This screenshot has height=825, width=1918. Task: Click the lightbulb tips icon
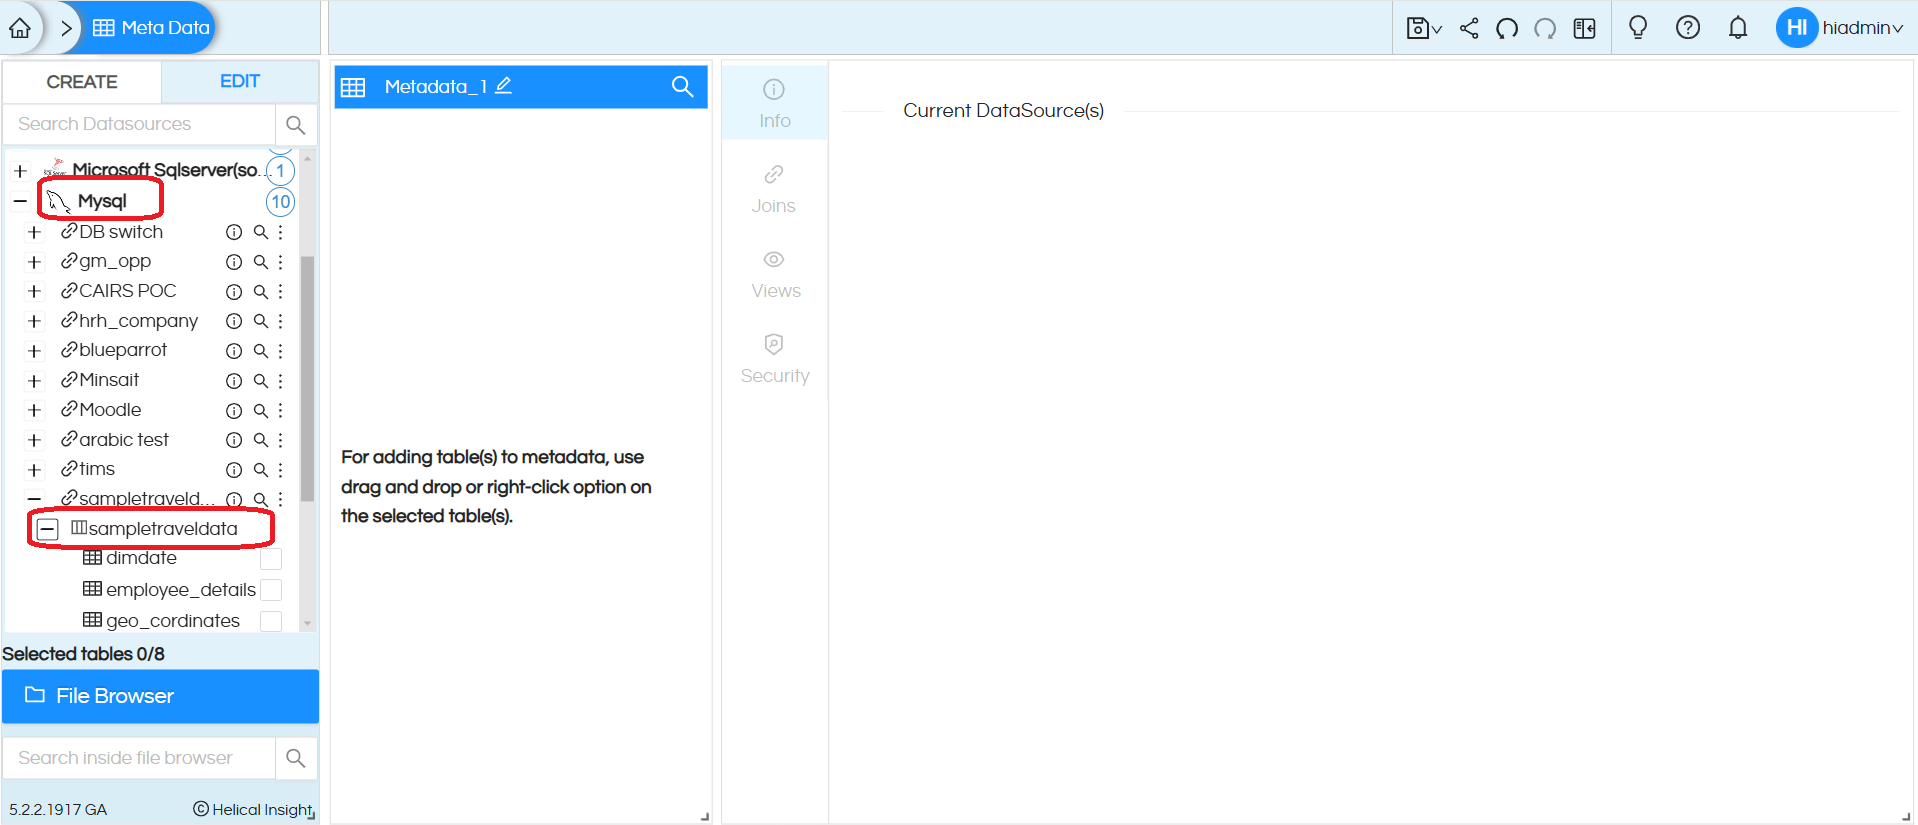(1638, 27)
